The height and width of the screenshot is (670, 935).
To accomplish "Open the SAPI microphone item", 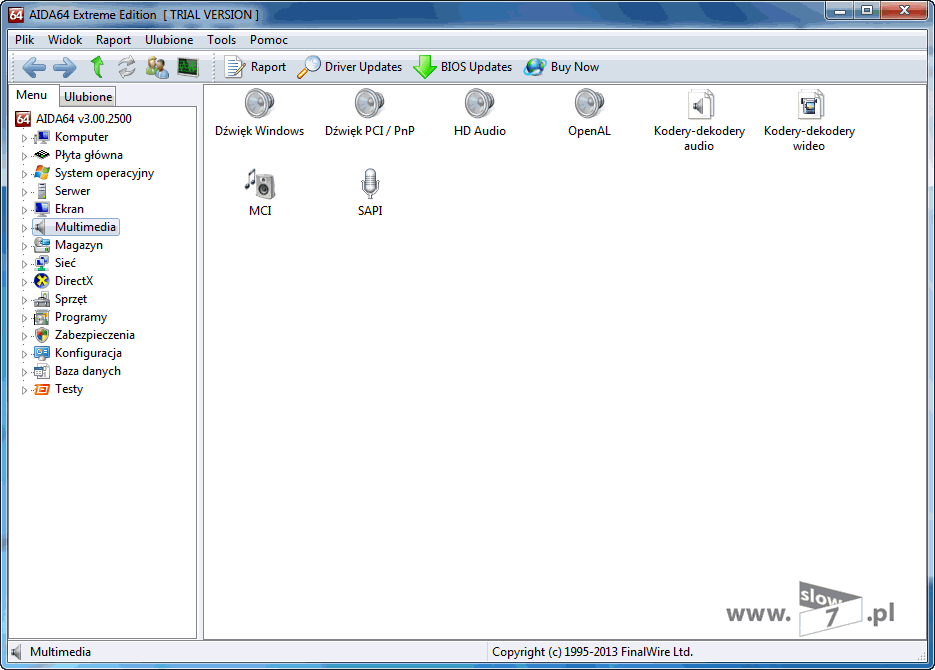I will pyautogui.click(x=370, y=193).
